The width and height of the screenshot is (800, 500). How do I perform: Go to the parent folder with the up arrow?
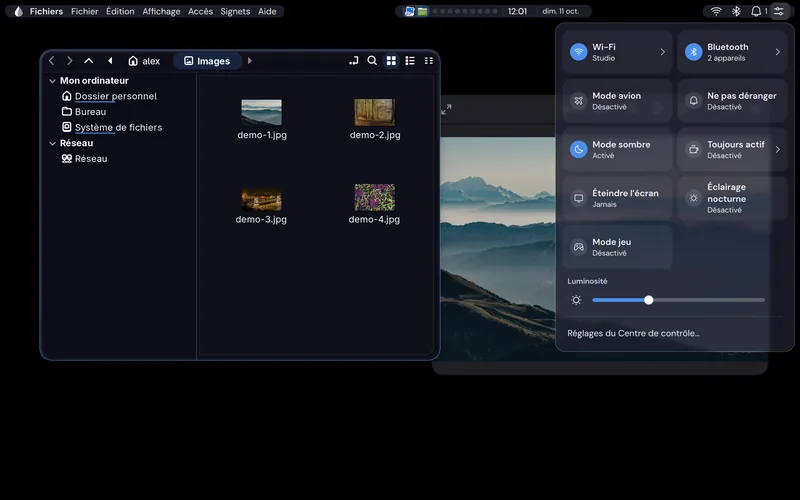point(88,61)
